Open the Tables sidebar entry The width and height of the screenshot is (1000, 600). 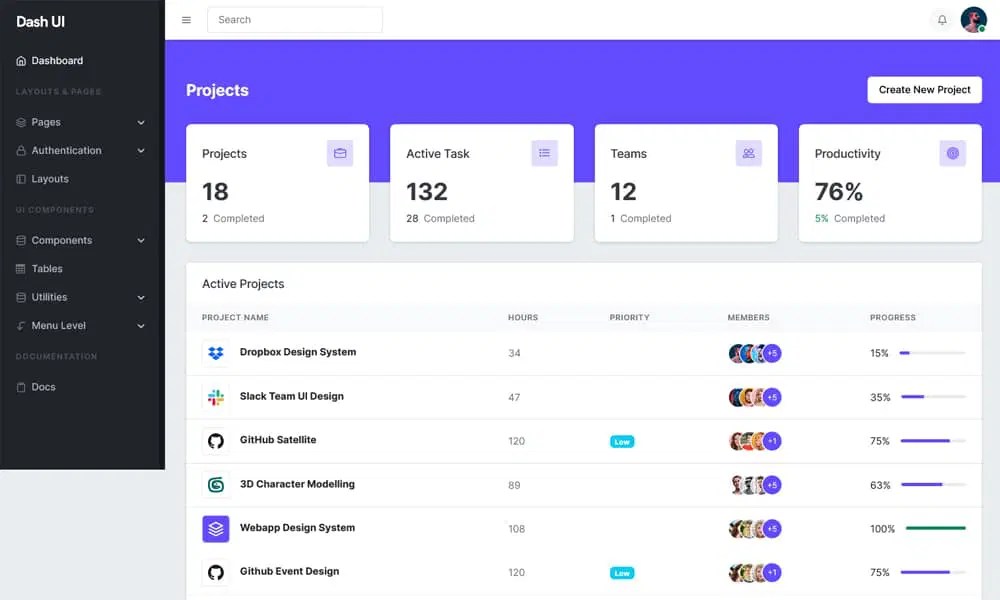[x=44, y=268]
